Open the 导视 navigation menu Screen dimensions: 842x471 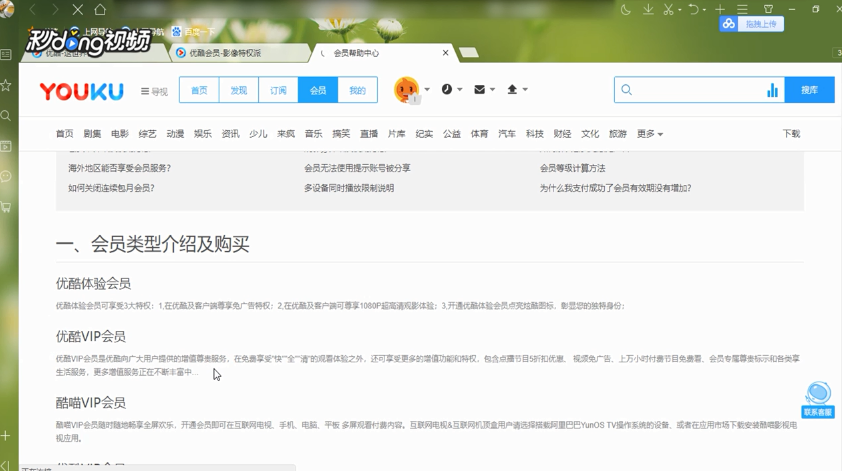click(x=154, y=91)
